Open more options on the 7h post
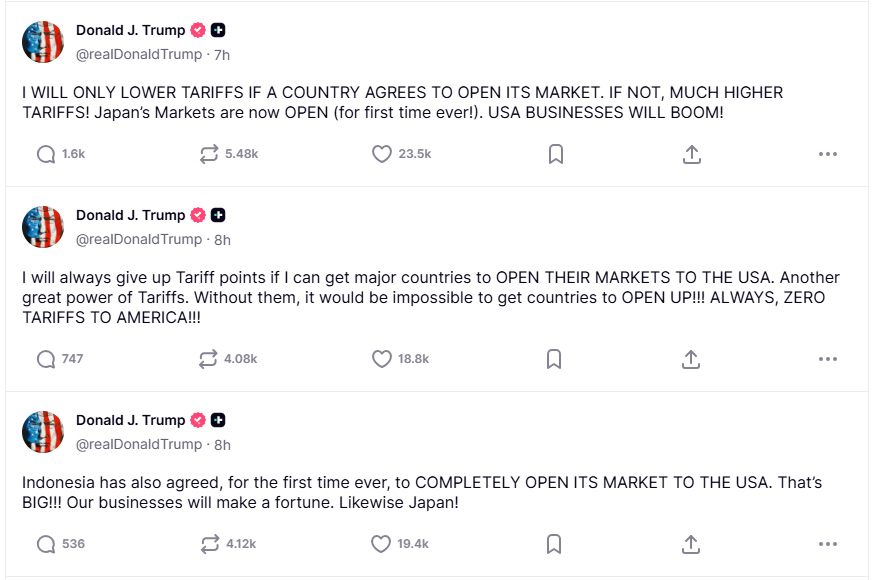 827,154
